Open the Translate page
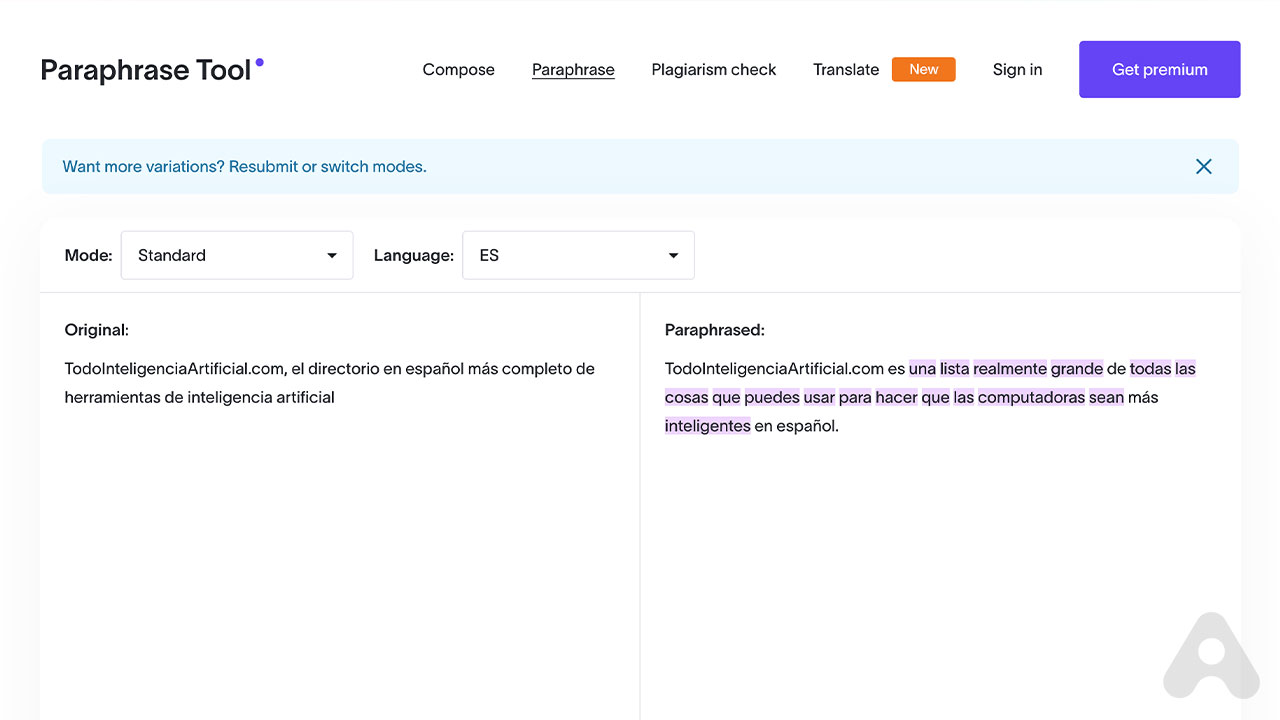 click(x=845, y=70)
